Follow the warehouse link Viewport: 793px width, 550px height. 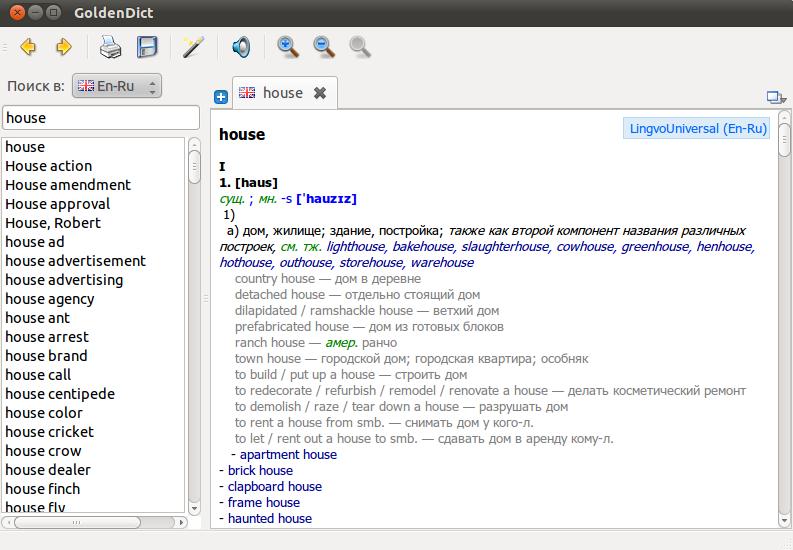pos(442,263)
